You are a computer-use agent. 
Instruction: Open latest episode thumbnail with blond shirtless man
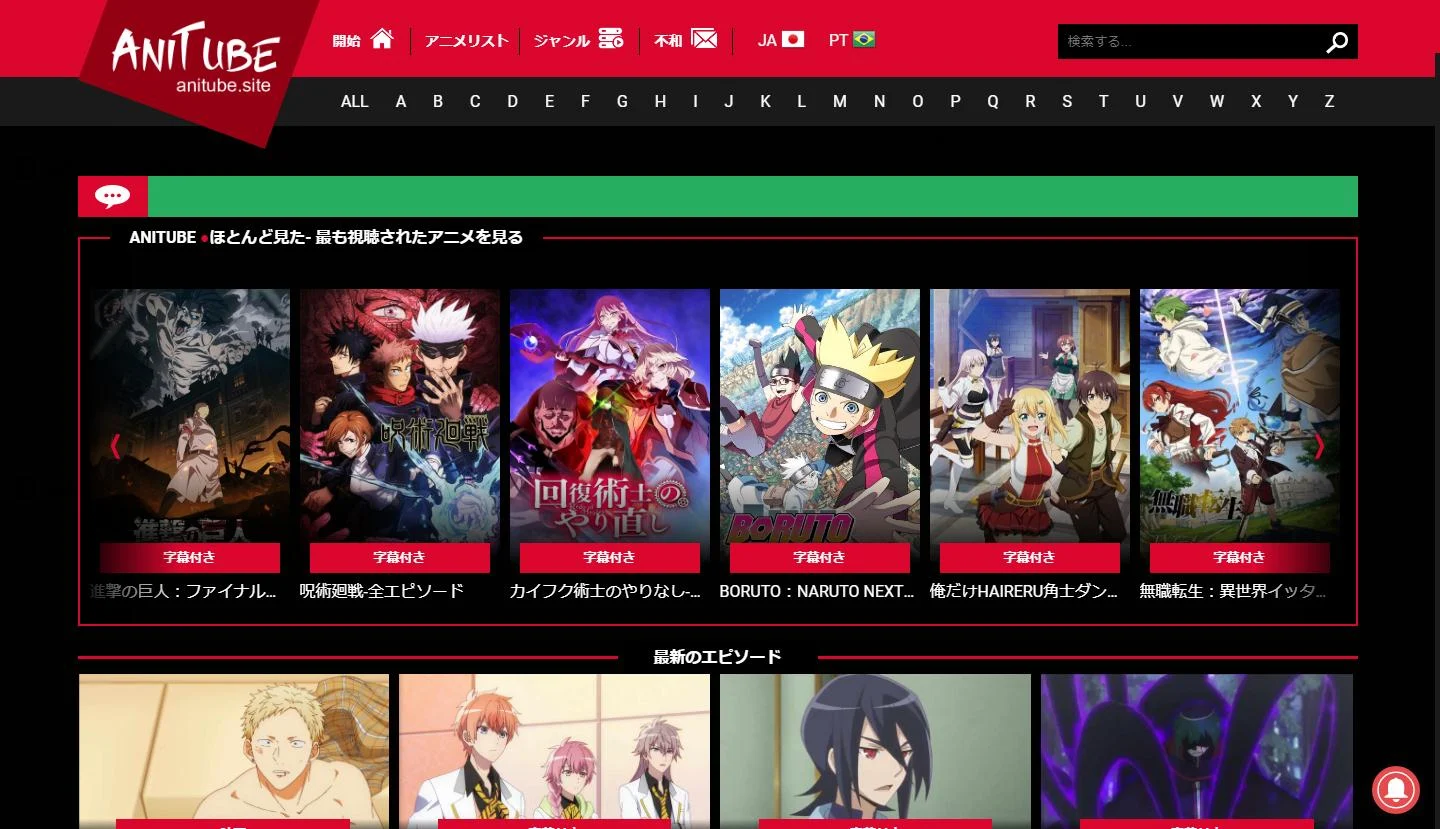coord(234,751)
